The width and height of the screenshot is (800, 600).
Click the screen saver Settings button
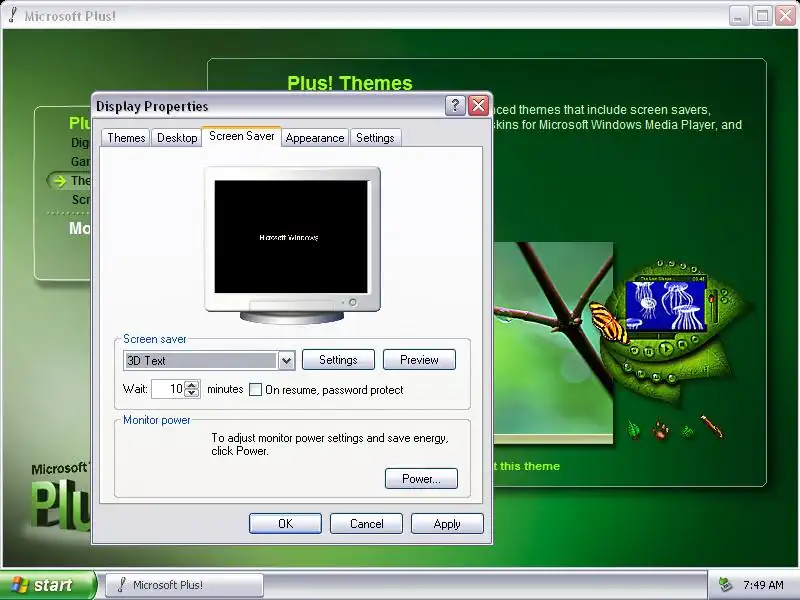point(338,360)
